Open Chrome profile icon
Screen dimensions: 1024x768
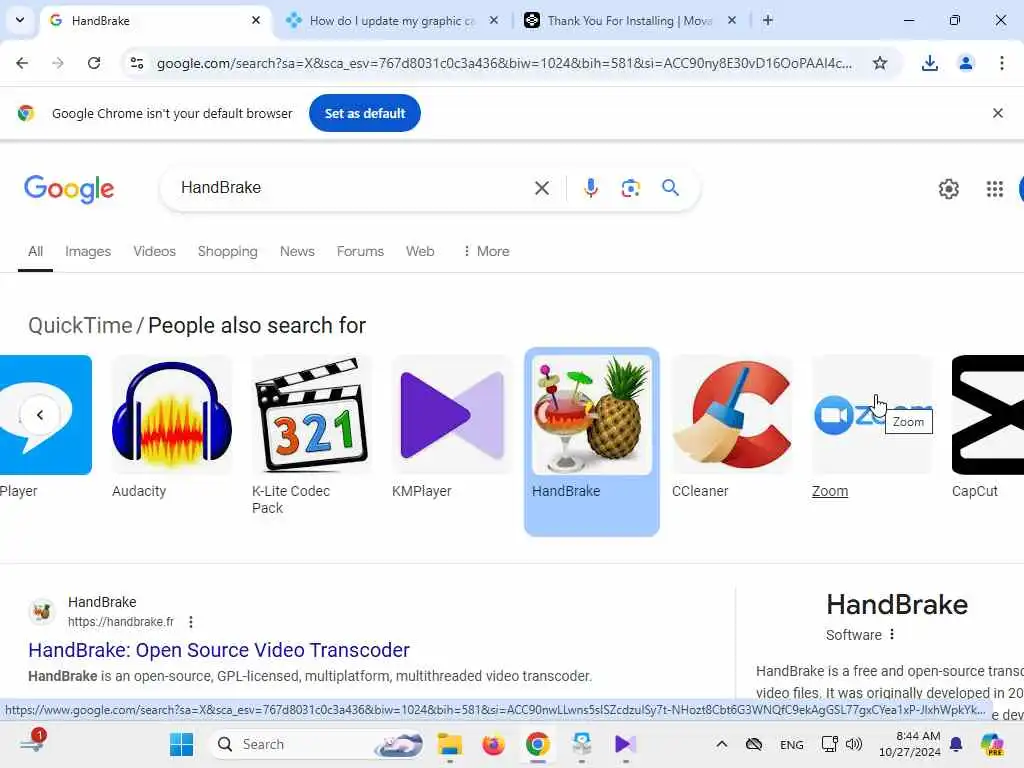965,63
